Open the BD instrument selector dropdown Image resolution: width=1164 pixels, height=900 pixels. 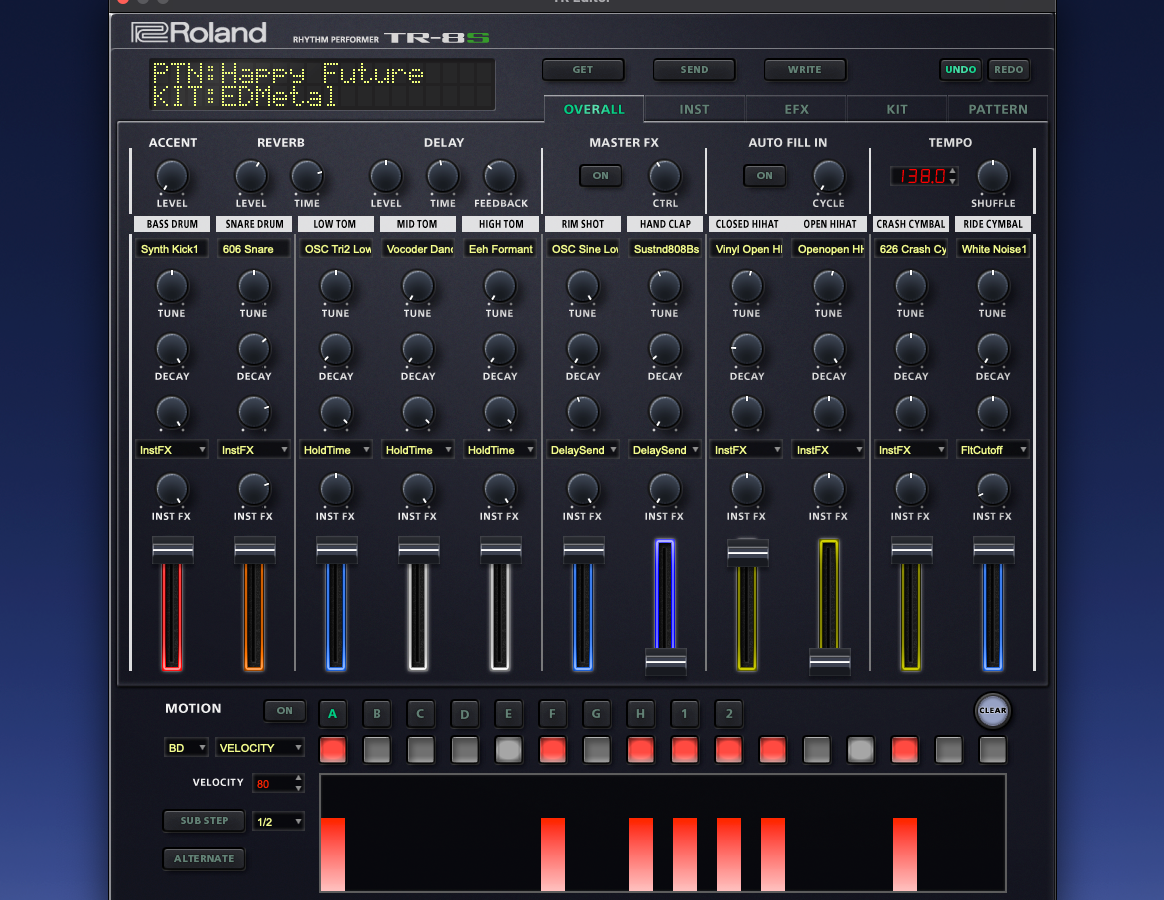pos(186,748)
